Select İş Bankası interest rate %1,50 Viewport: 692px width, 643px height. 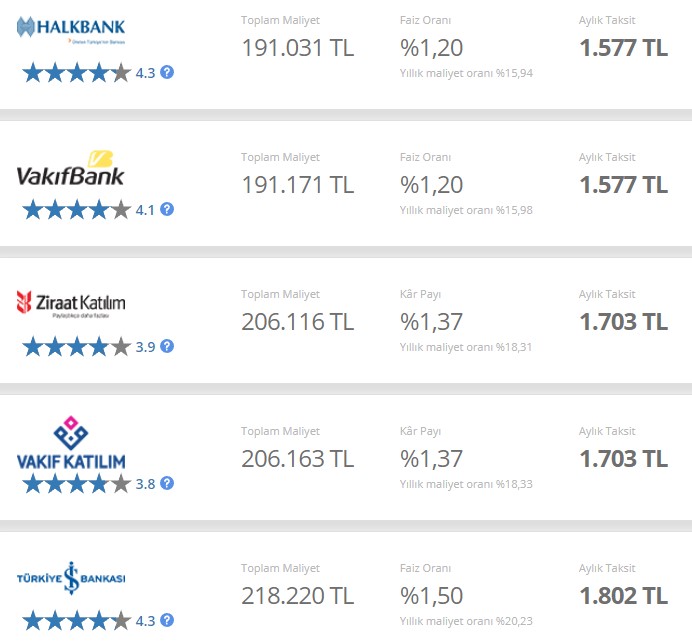pos(431,596)
